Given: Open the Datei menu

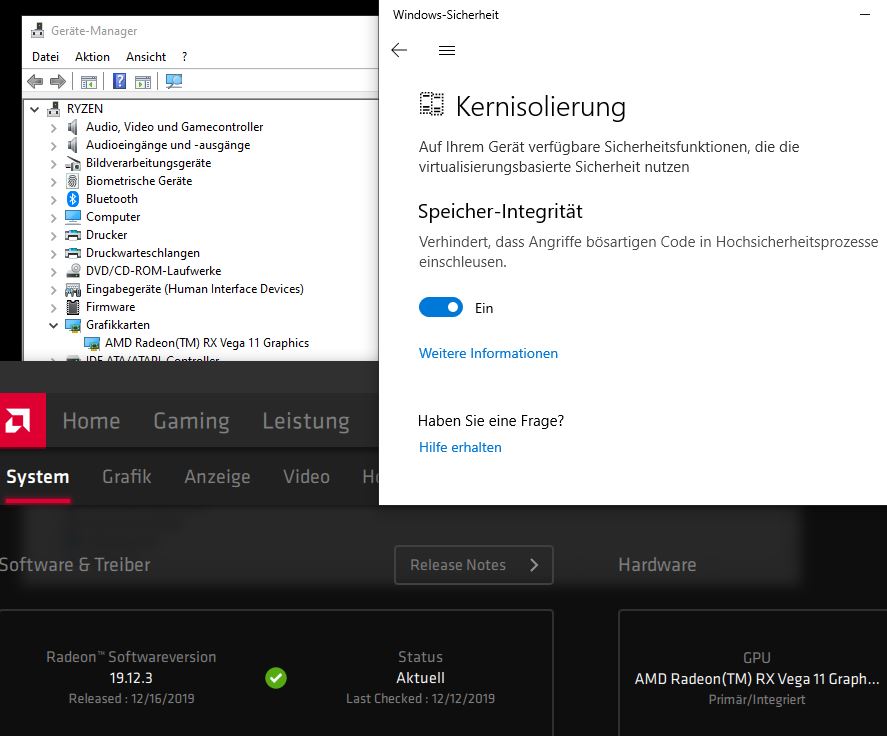Looking at the screenshot, I should (x=45, y=57).
